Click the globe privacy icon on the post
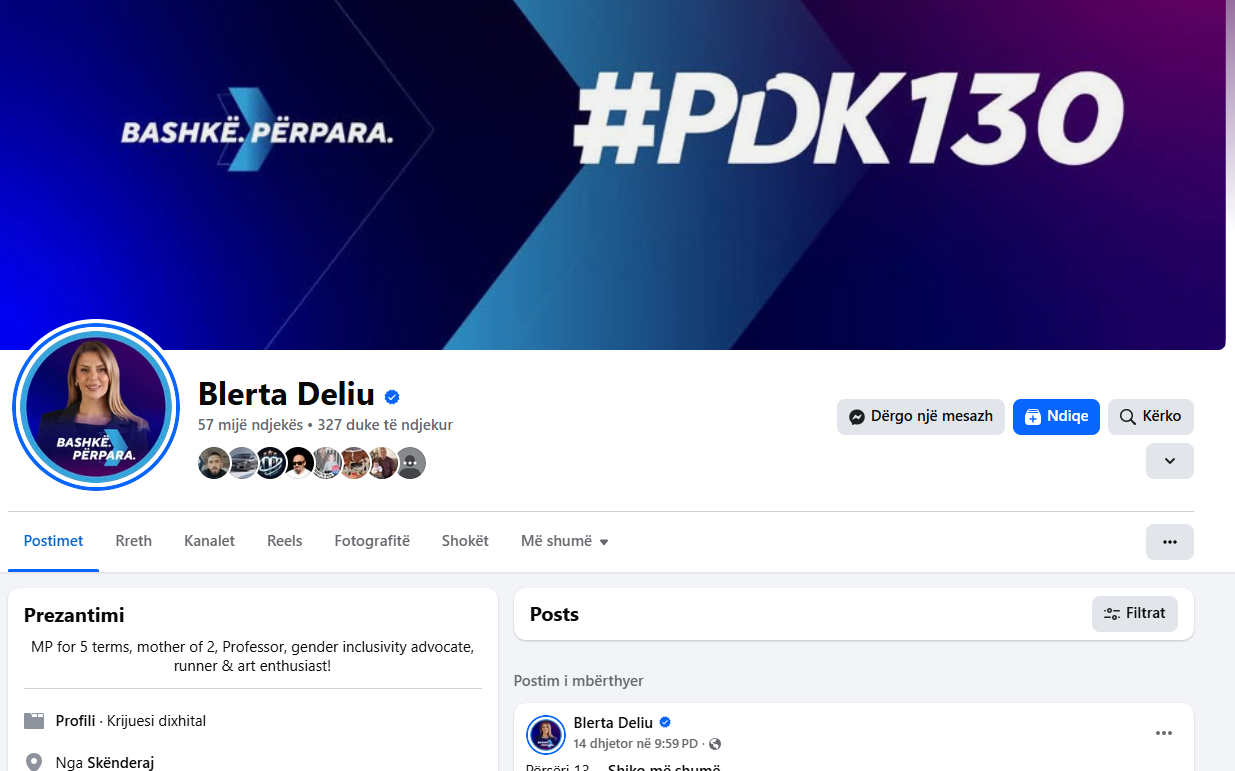 (x=715, y=744)
